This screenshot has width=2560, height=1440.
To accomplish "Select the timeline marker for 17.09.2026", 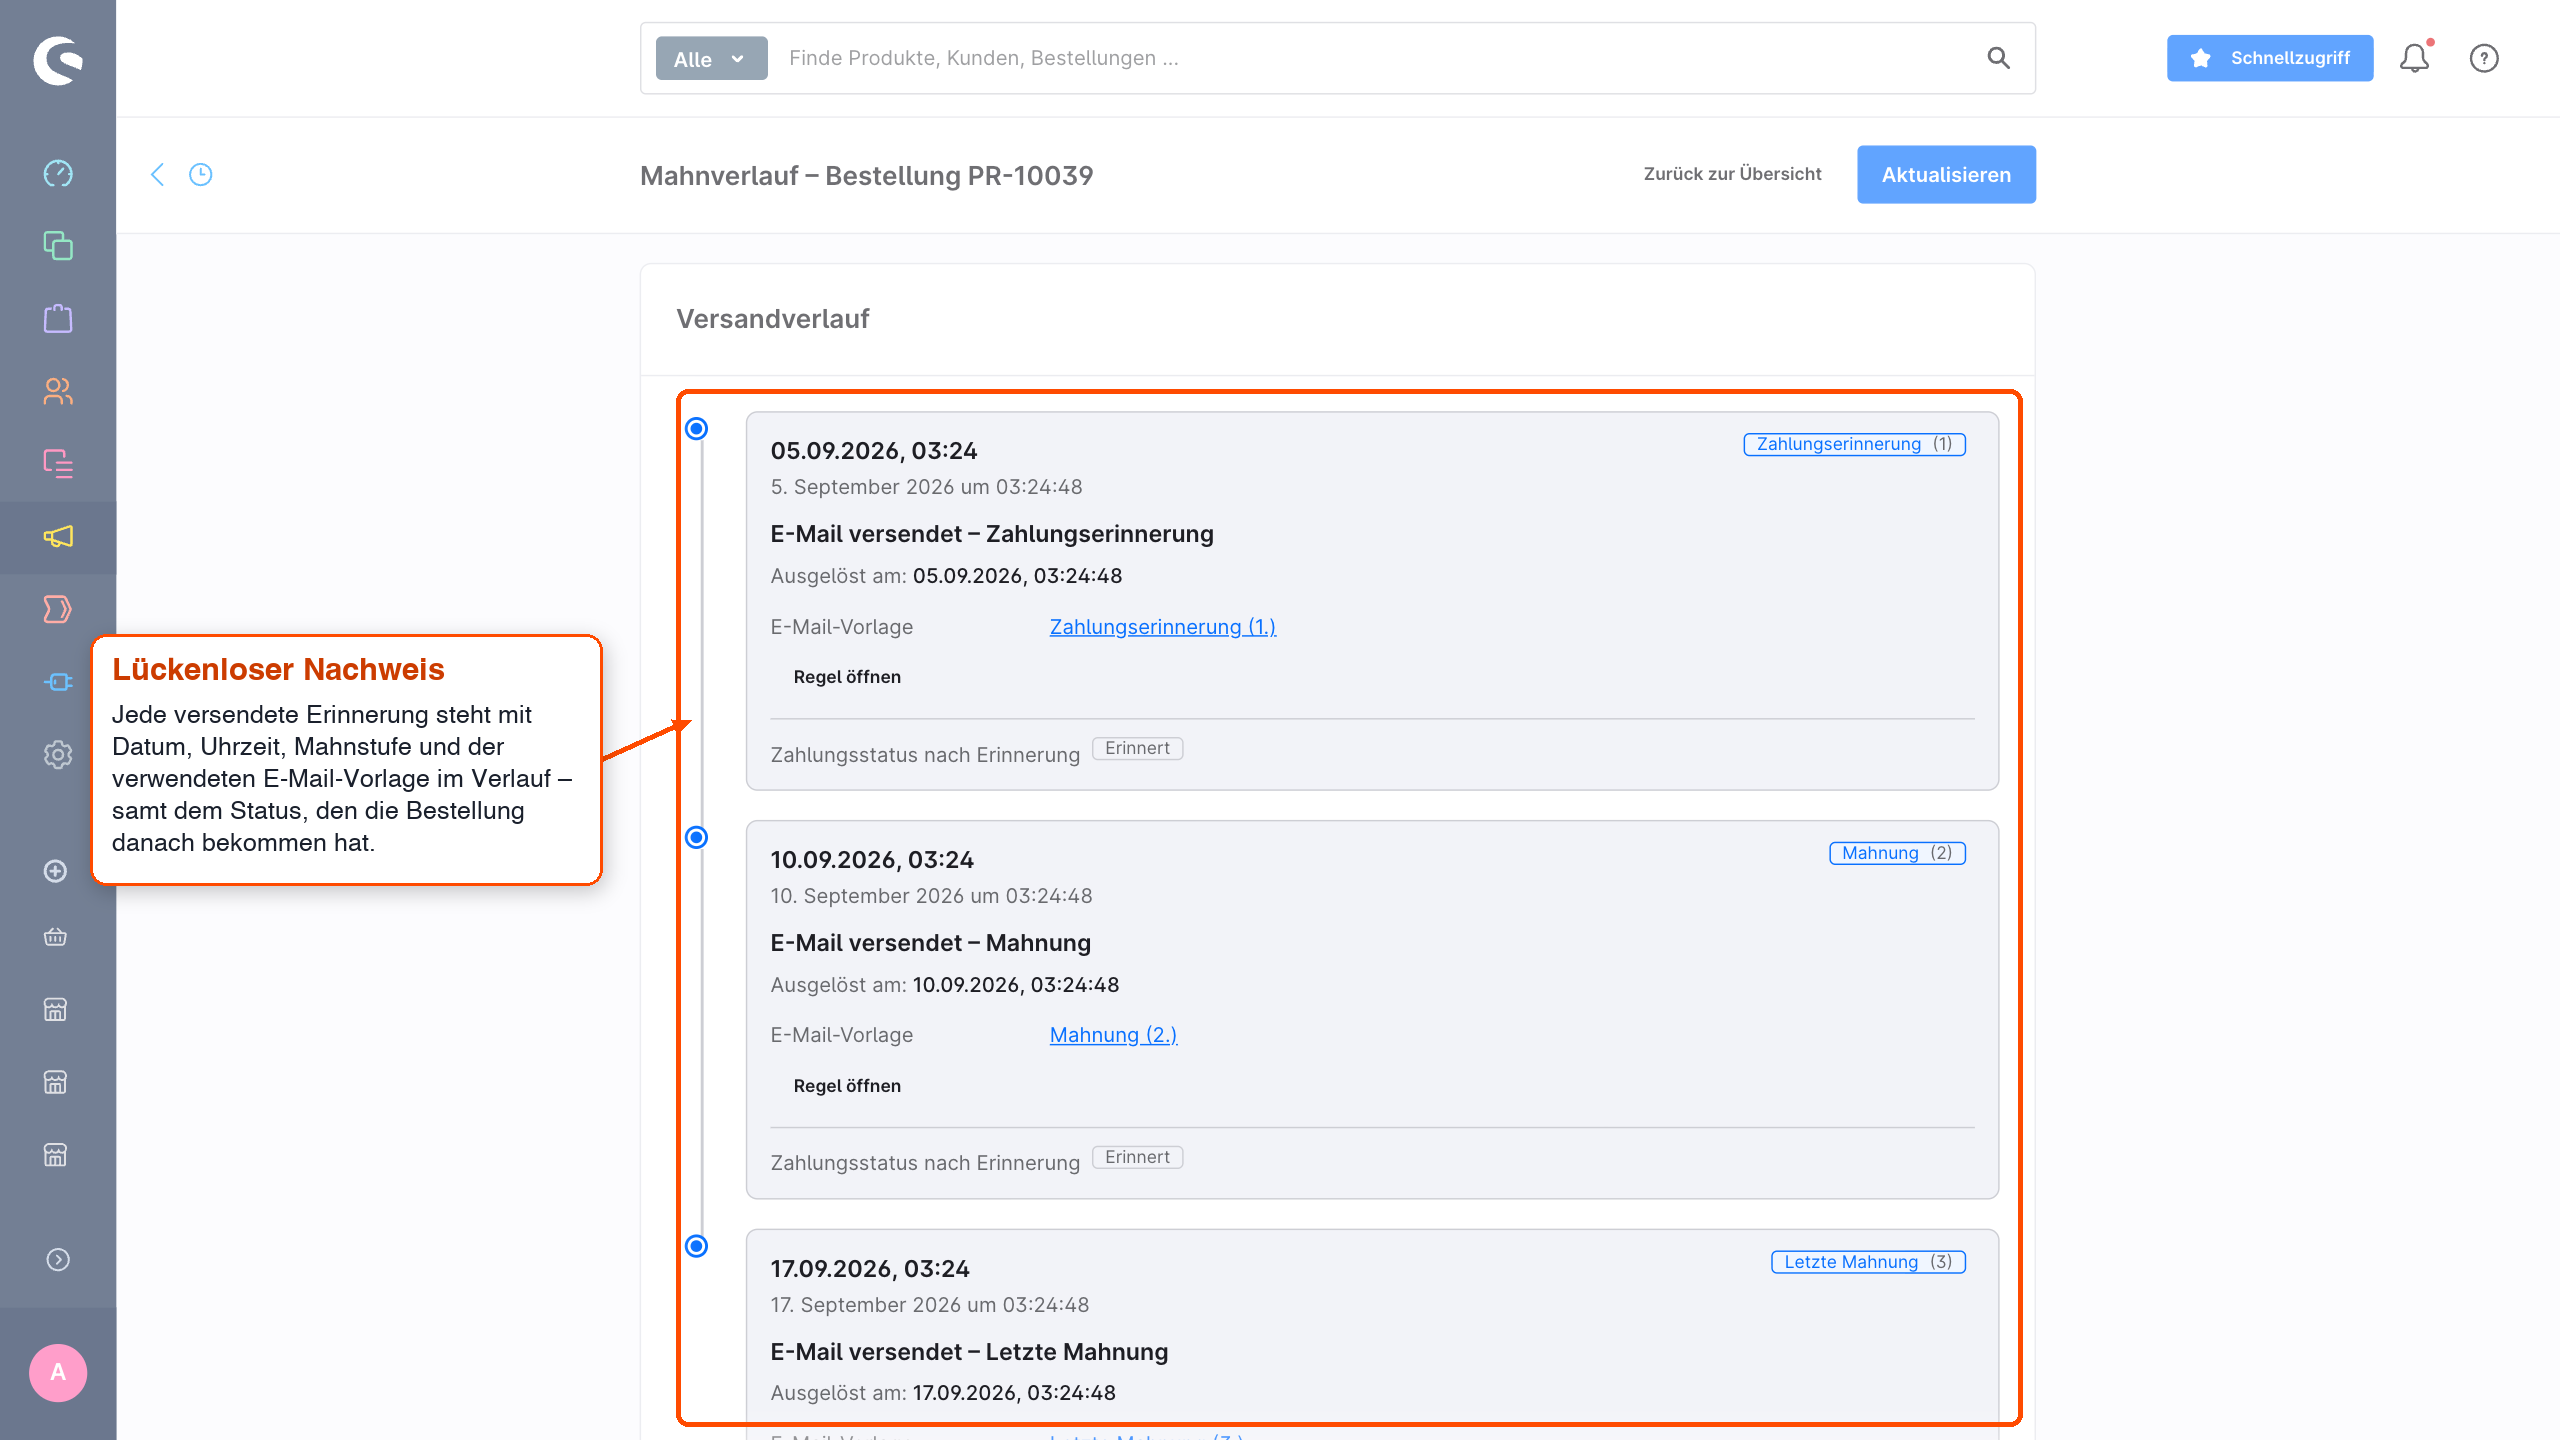I will [697, 1246].
